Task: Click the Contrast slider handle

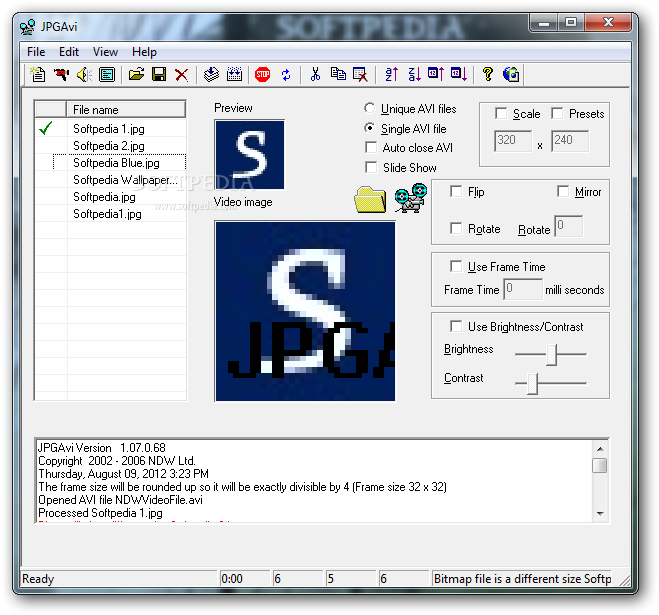Action: pyautogui.click(x=532, y=383)
